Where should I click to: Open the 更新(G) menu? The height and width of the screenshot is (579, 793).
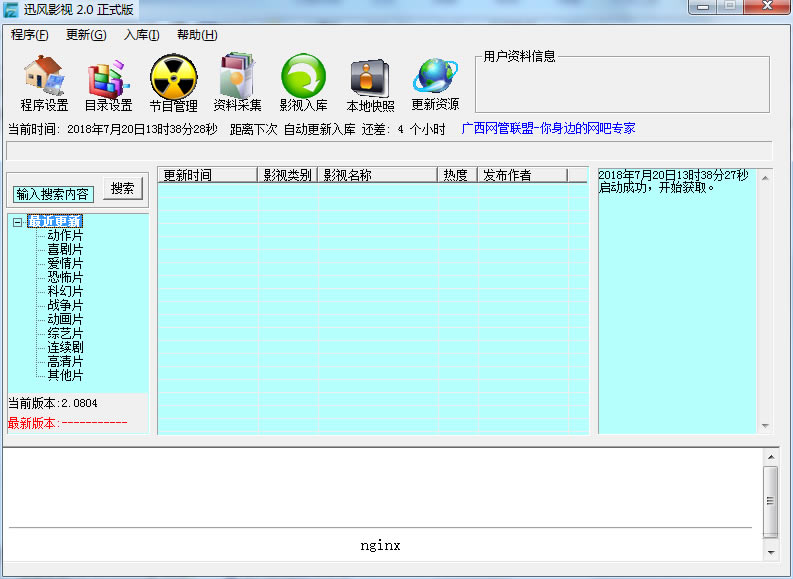[85, 35]
